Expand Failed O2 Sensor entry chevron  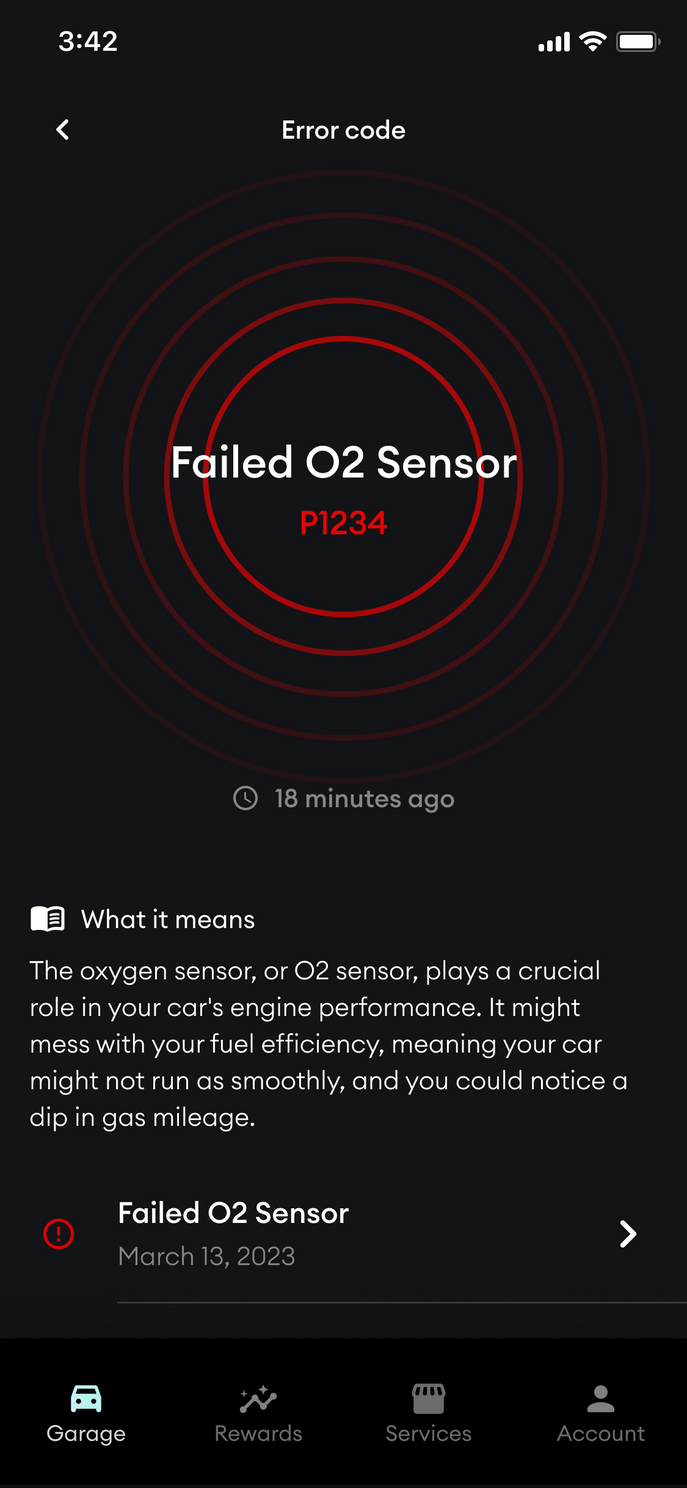tap(628, 1234)
